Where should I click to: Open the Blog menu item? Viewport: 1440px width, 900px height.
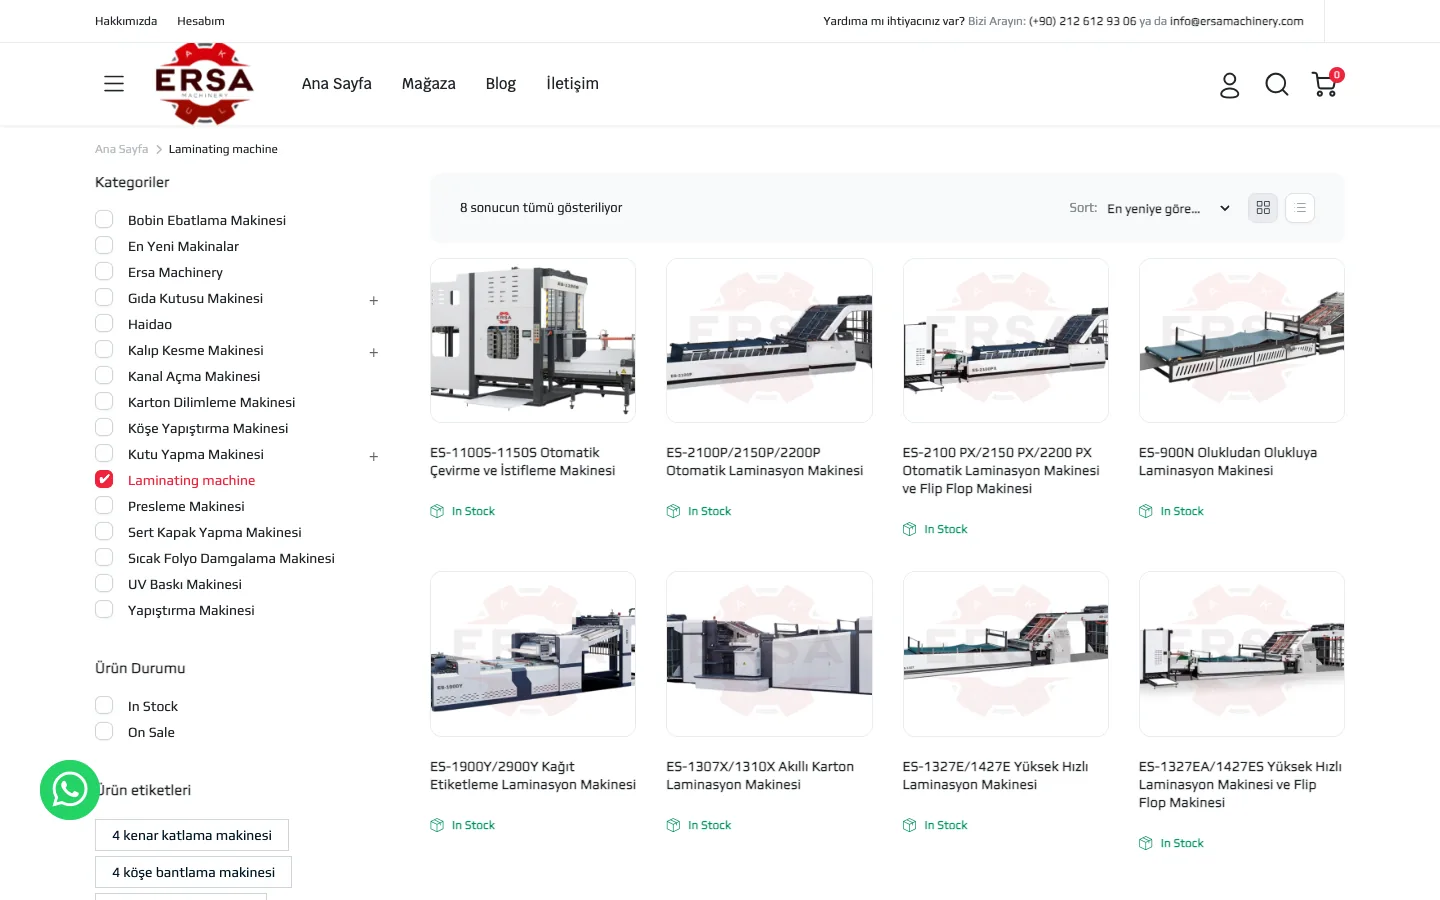pos(501,84)
